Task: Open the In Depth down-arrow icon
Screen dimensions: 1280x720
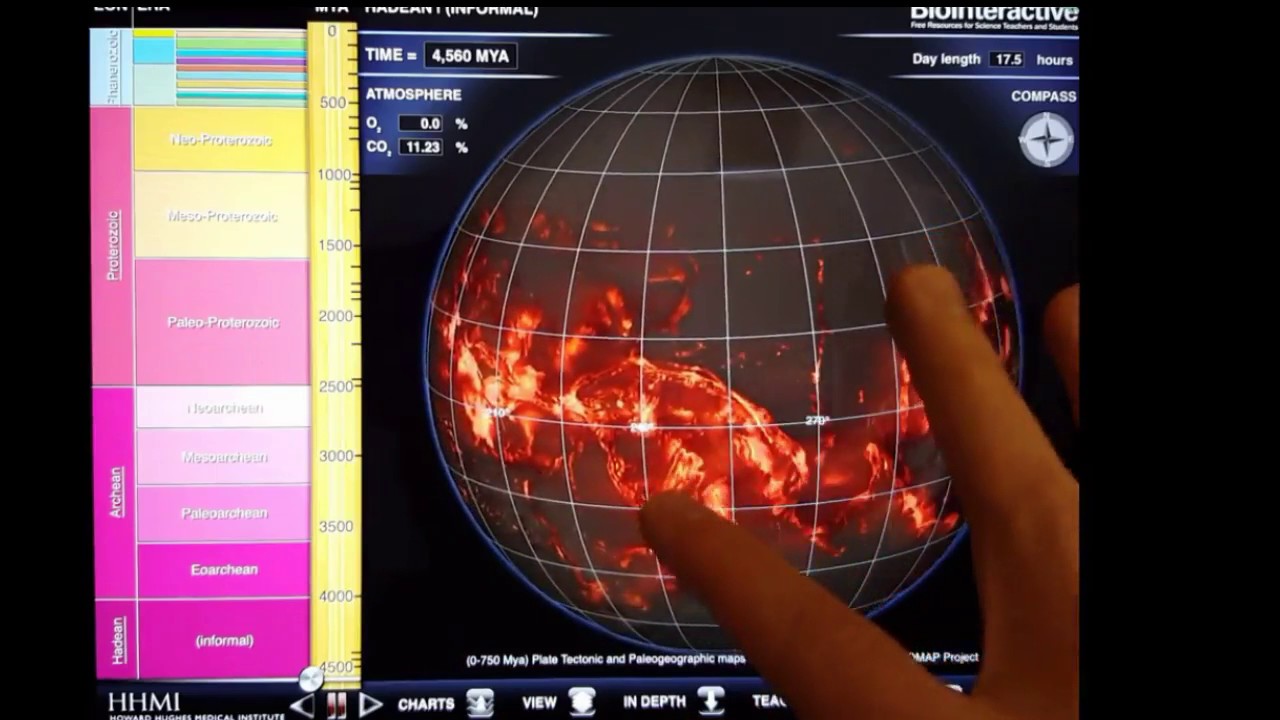Action: (711, 701)
